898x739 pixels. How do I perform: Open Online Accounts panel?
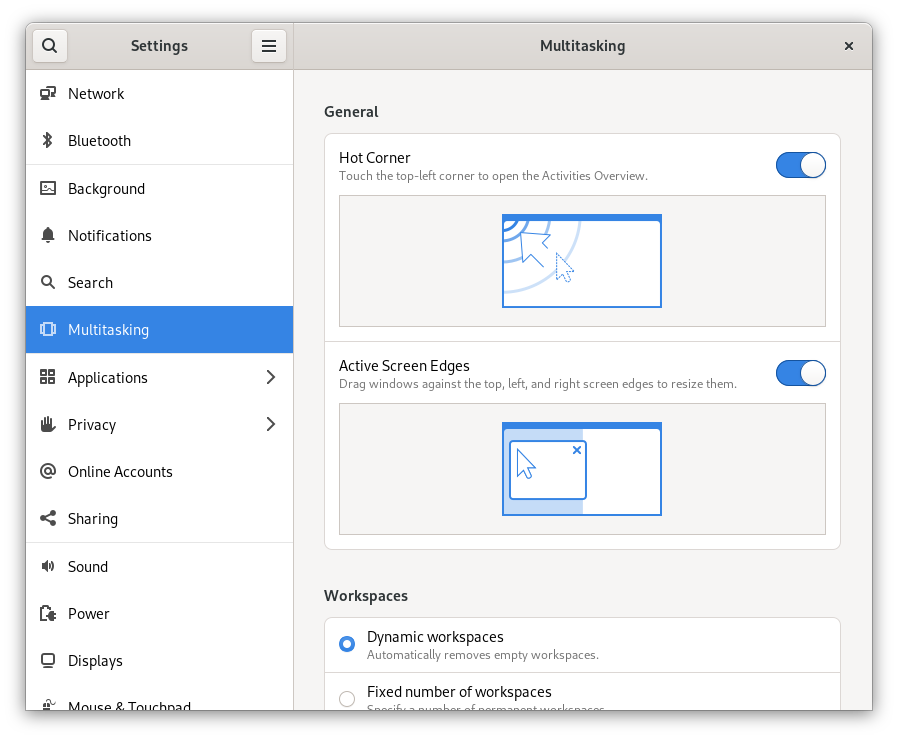coord(159,471)
